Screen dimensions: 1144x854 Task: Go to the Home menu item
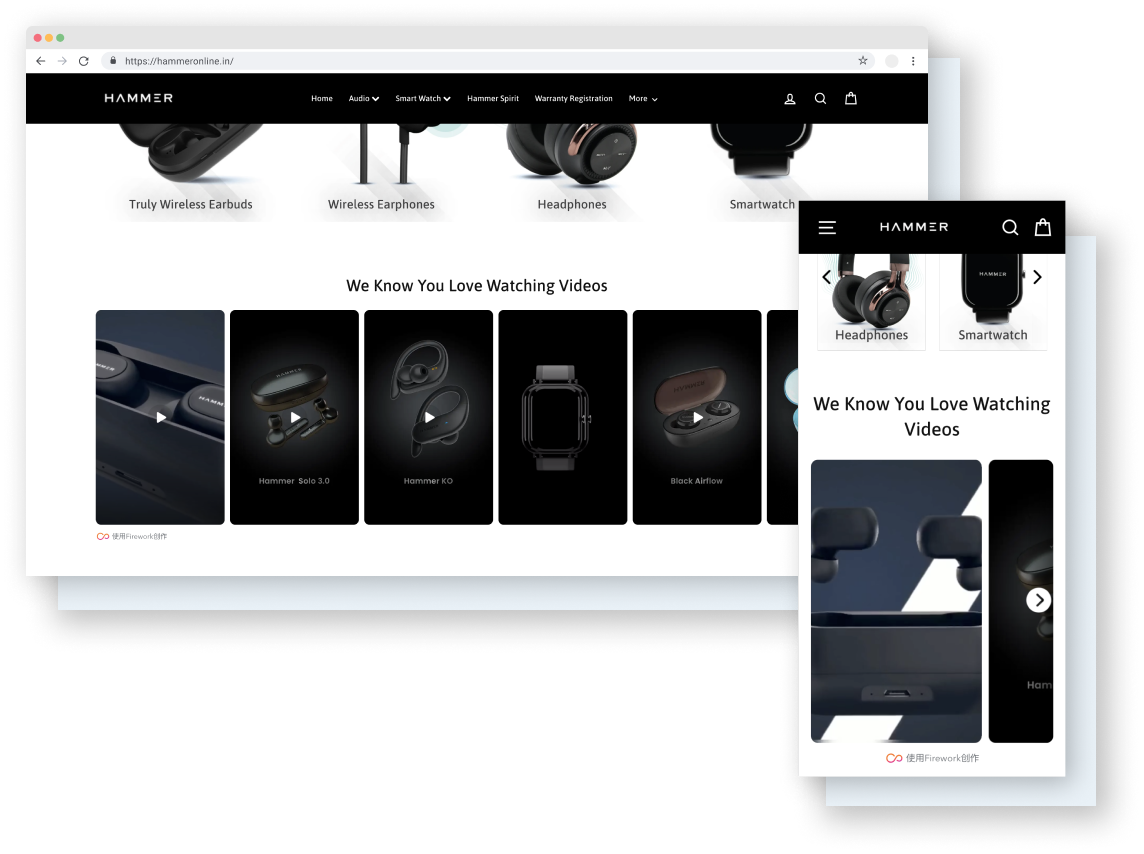tap(322, 98)
